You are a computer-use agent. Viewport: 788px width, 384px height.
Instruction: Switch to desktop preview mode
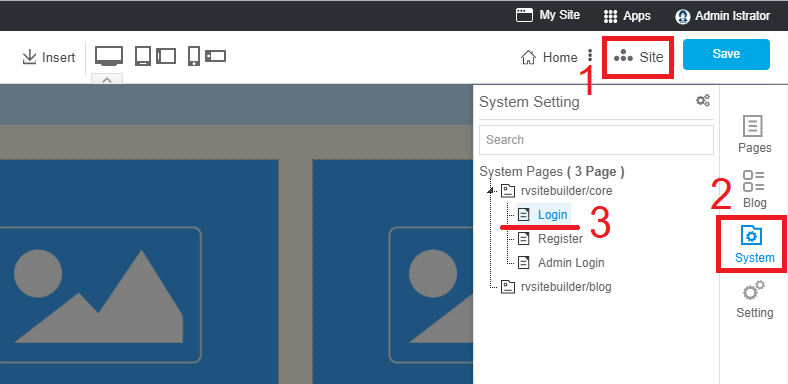[x=109, y=56]
